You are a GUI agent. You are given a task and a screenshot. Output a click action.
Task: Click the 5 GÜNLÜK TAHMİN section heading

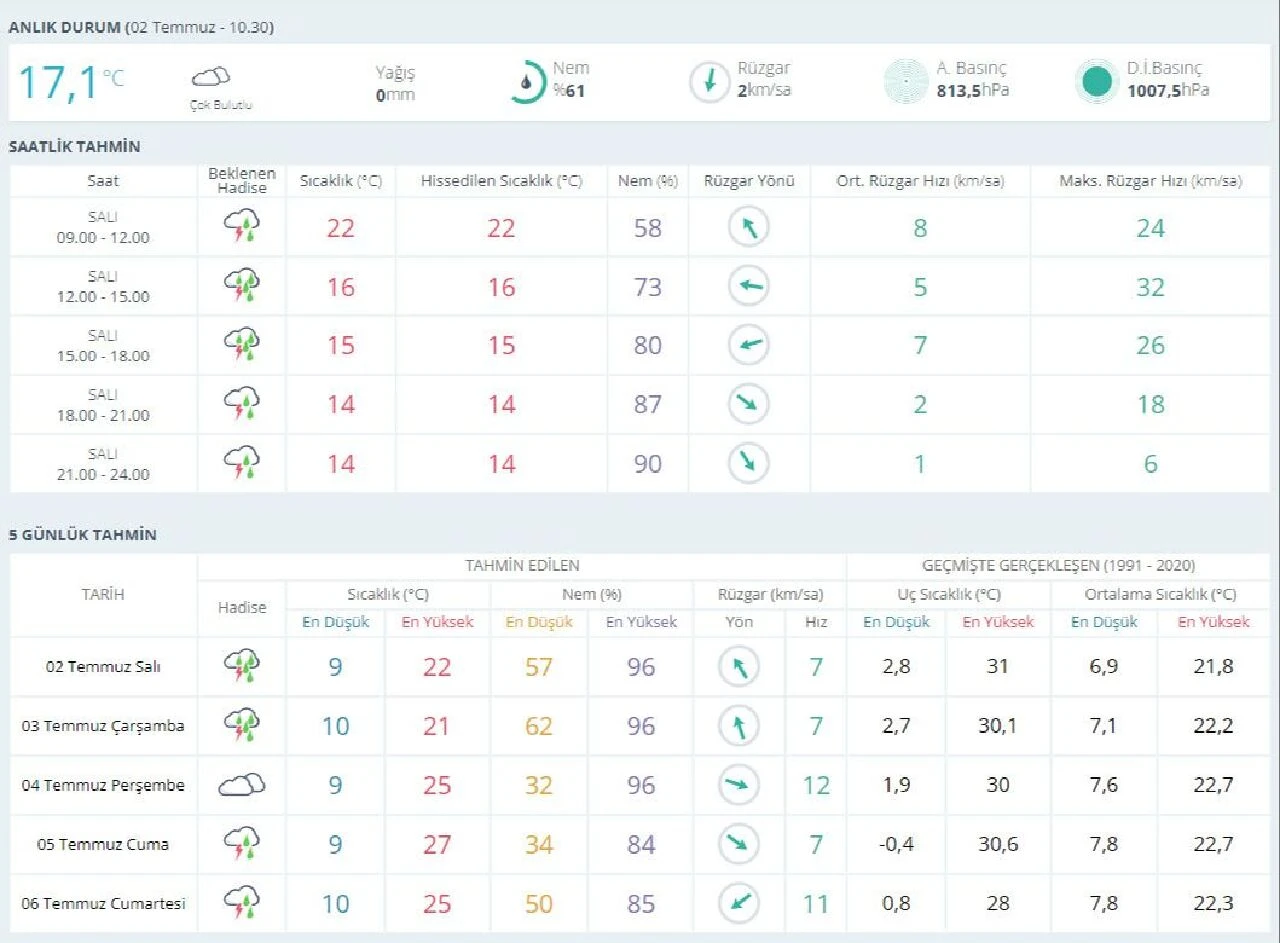tap(83, 535)
